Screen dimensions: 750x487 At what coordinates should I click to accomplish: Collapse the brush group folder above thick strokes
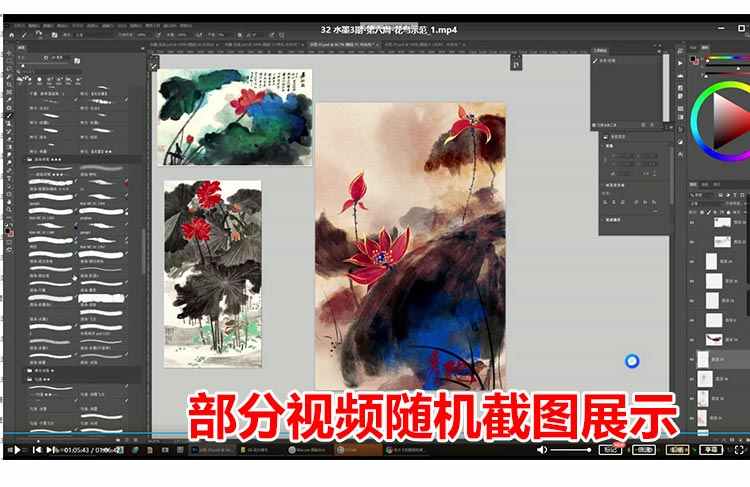(30, 159)
